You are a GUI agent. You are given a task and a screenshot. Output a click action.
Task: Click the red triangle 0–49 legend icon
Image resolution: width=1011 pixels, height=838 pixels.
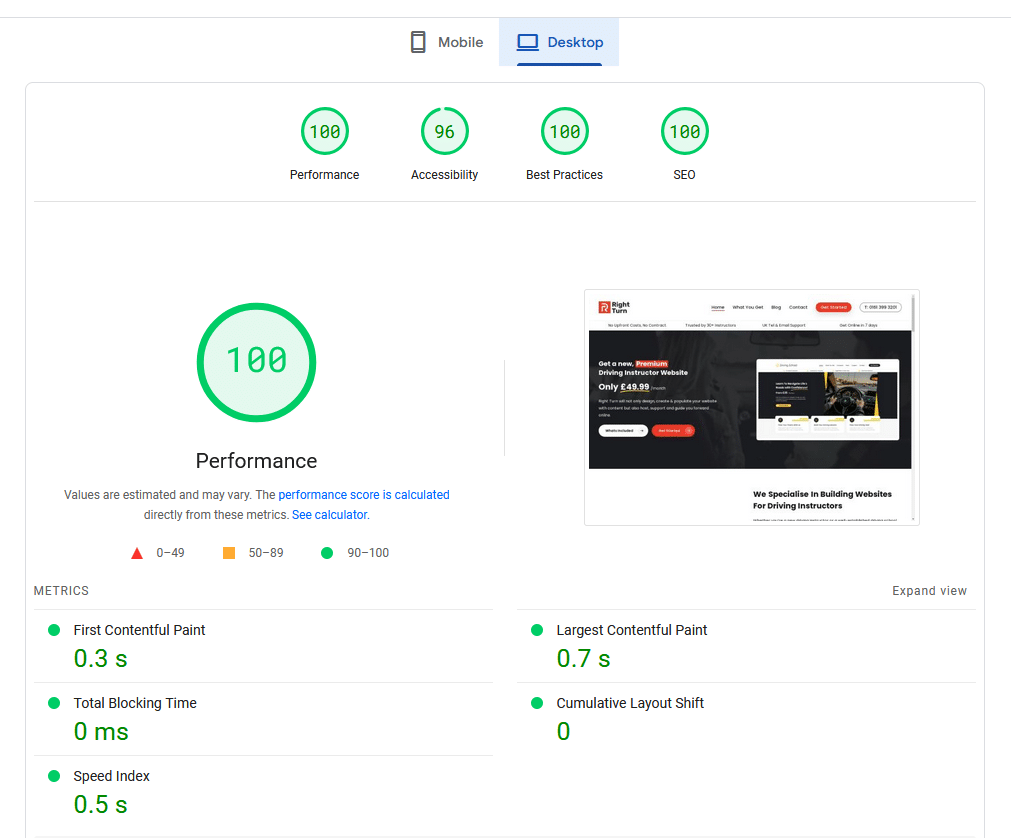pyautogui.click(x=137, y=553)
